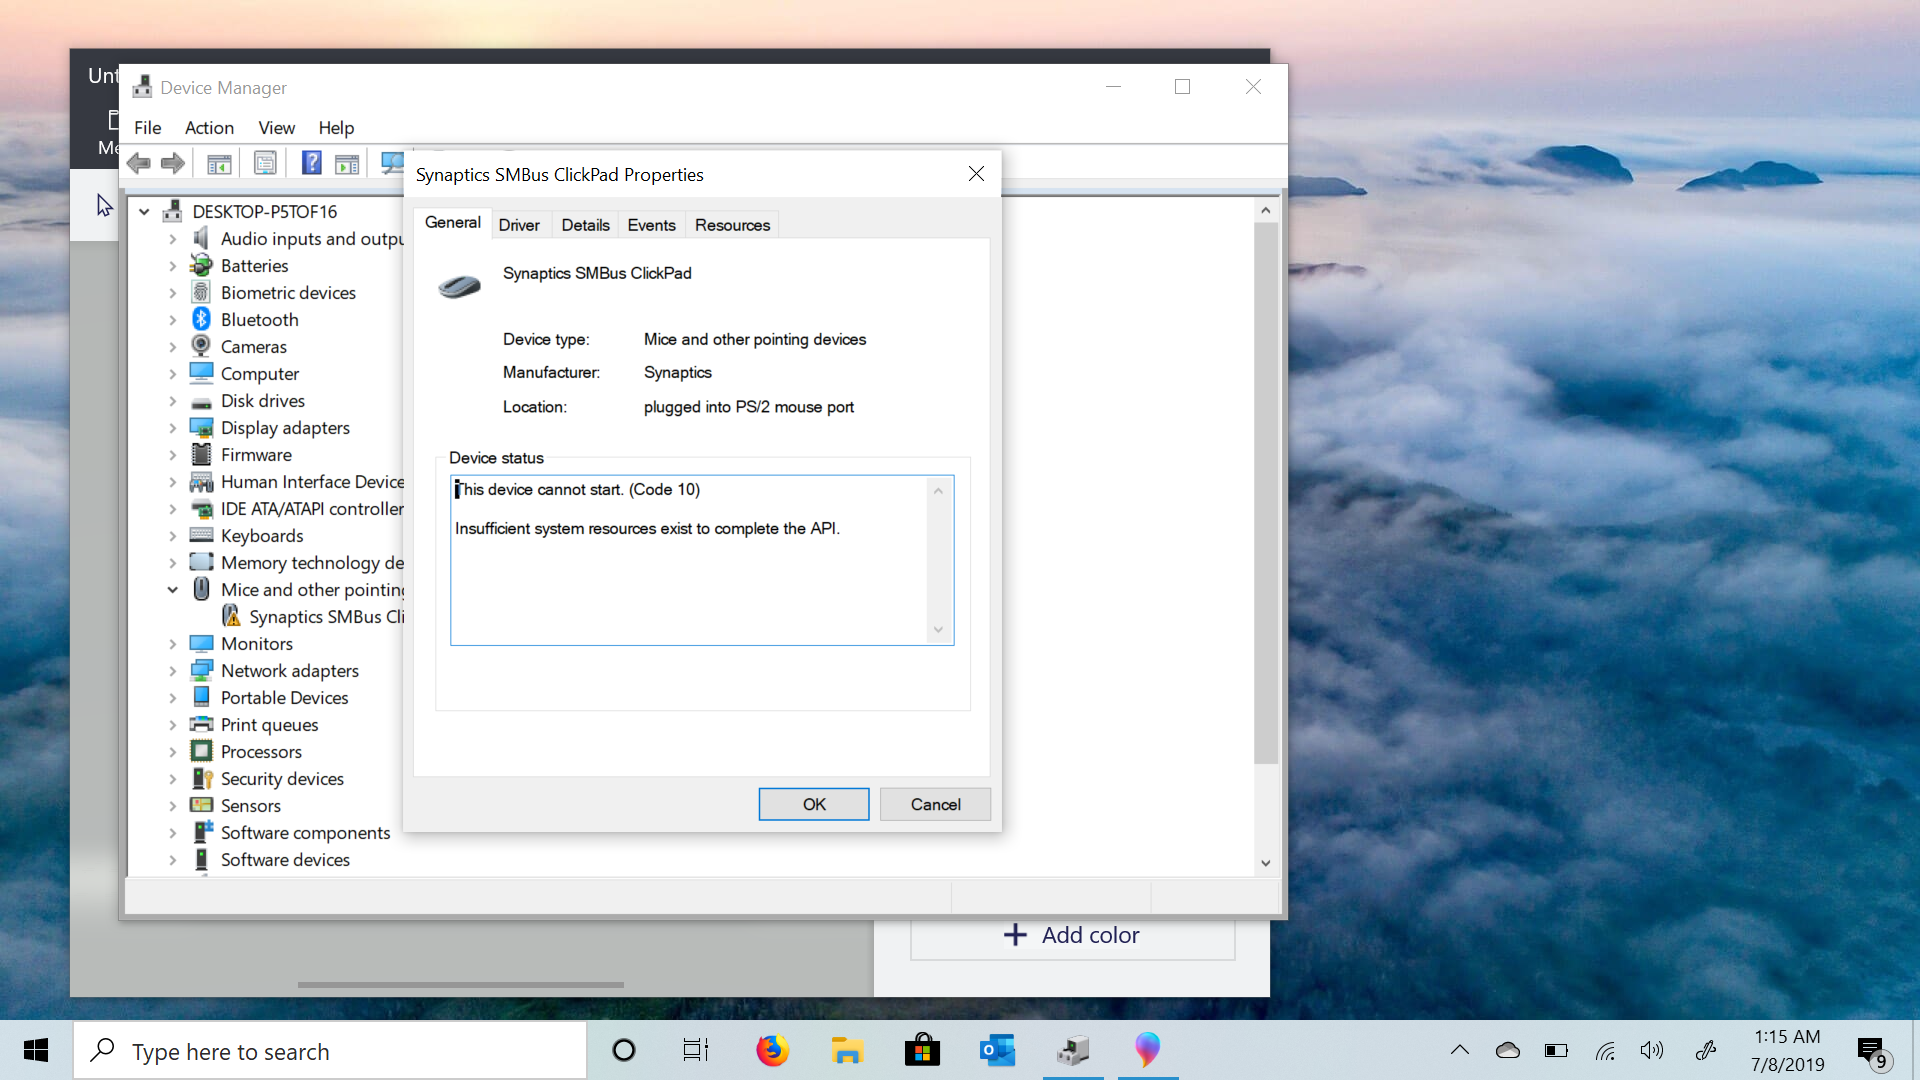Screen dimensions: 1920x1080
Task: Switch to the Events tab
Action: click(x=651, y=225)
